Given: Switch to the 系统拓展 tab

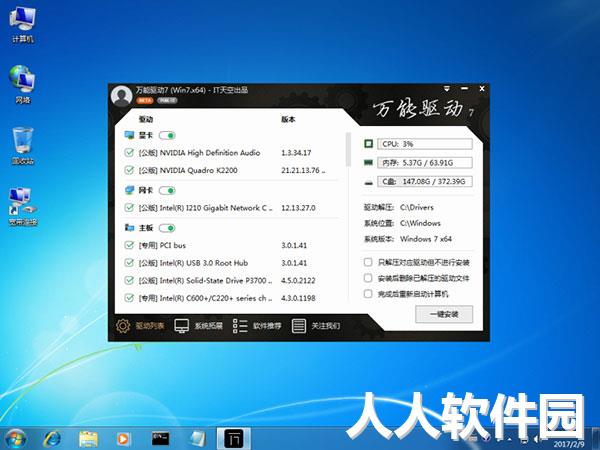Looking at the screenshot, I should [198, 326].
